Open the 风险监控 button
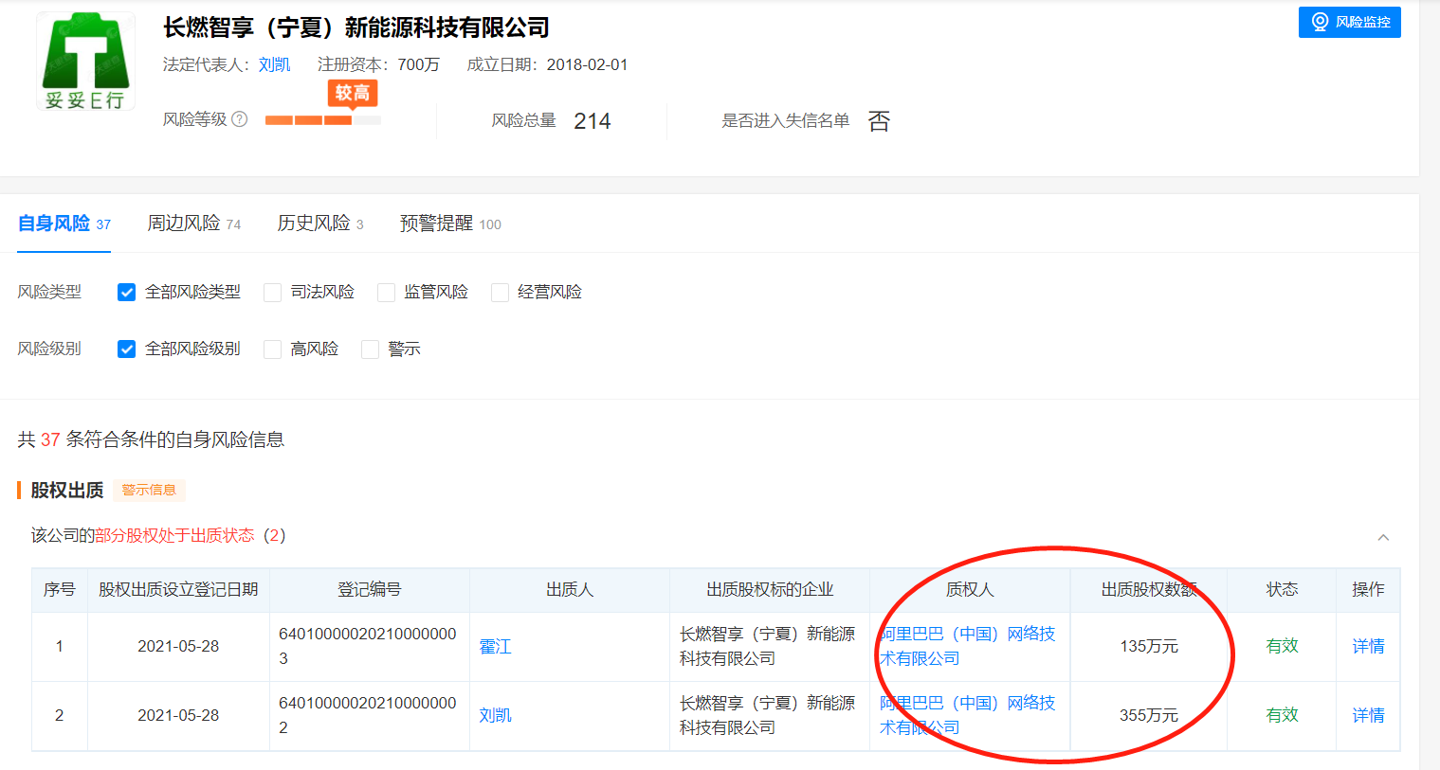The height and width of the screenshot is (770, 1440). click(x=1350, y=22)
